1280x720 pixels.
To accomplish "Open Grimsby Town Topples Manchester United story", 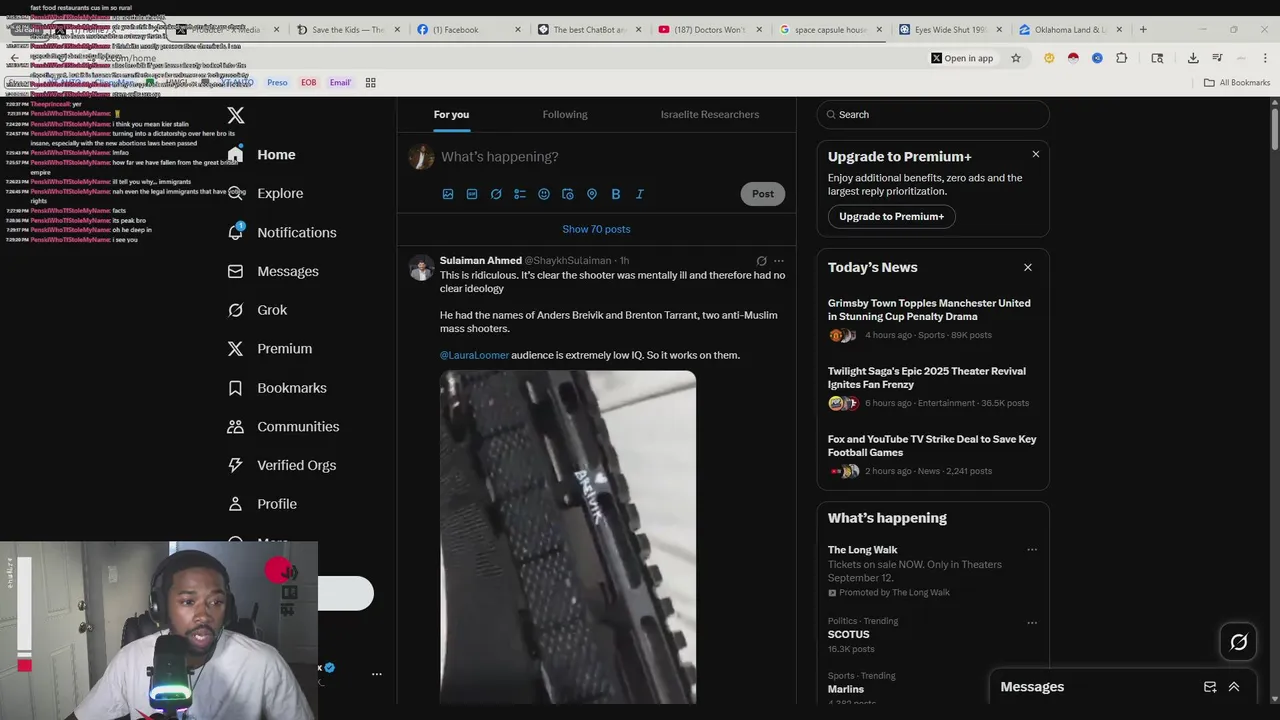I will click(x=933, y=320).
